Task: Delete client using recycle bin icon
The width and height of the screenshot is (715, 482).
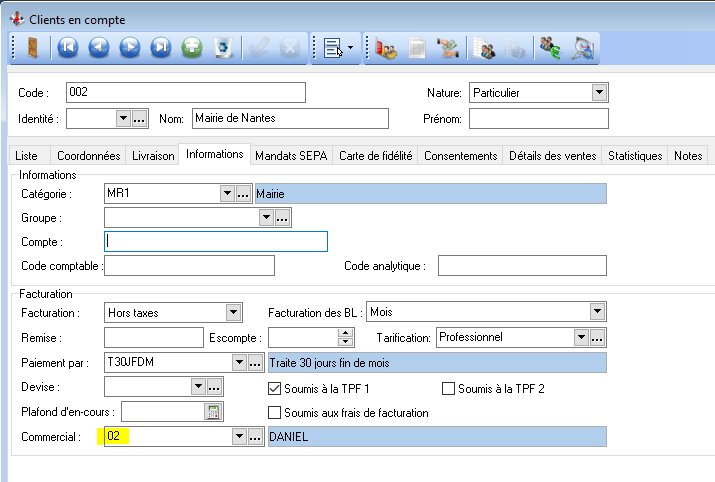Action: click(x=223, y=47)
